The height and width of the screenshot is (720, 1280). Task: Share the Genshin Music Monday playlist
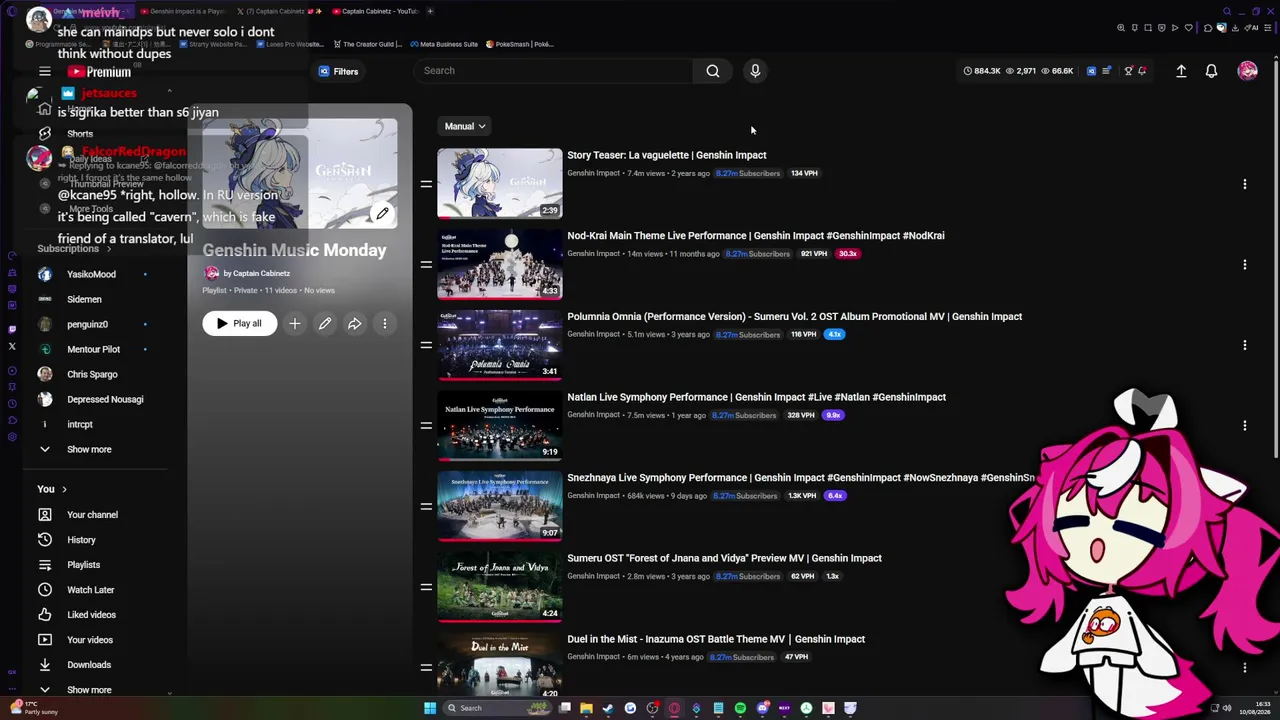click(x=355, y=324)
